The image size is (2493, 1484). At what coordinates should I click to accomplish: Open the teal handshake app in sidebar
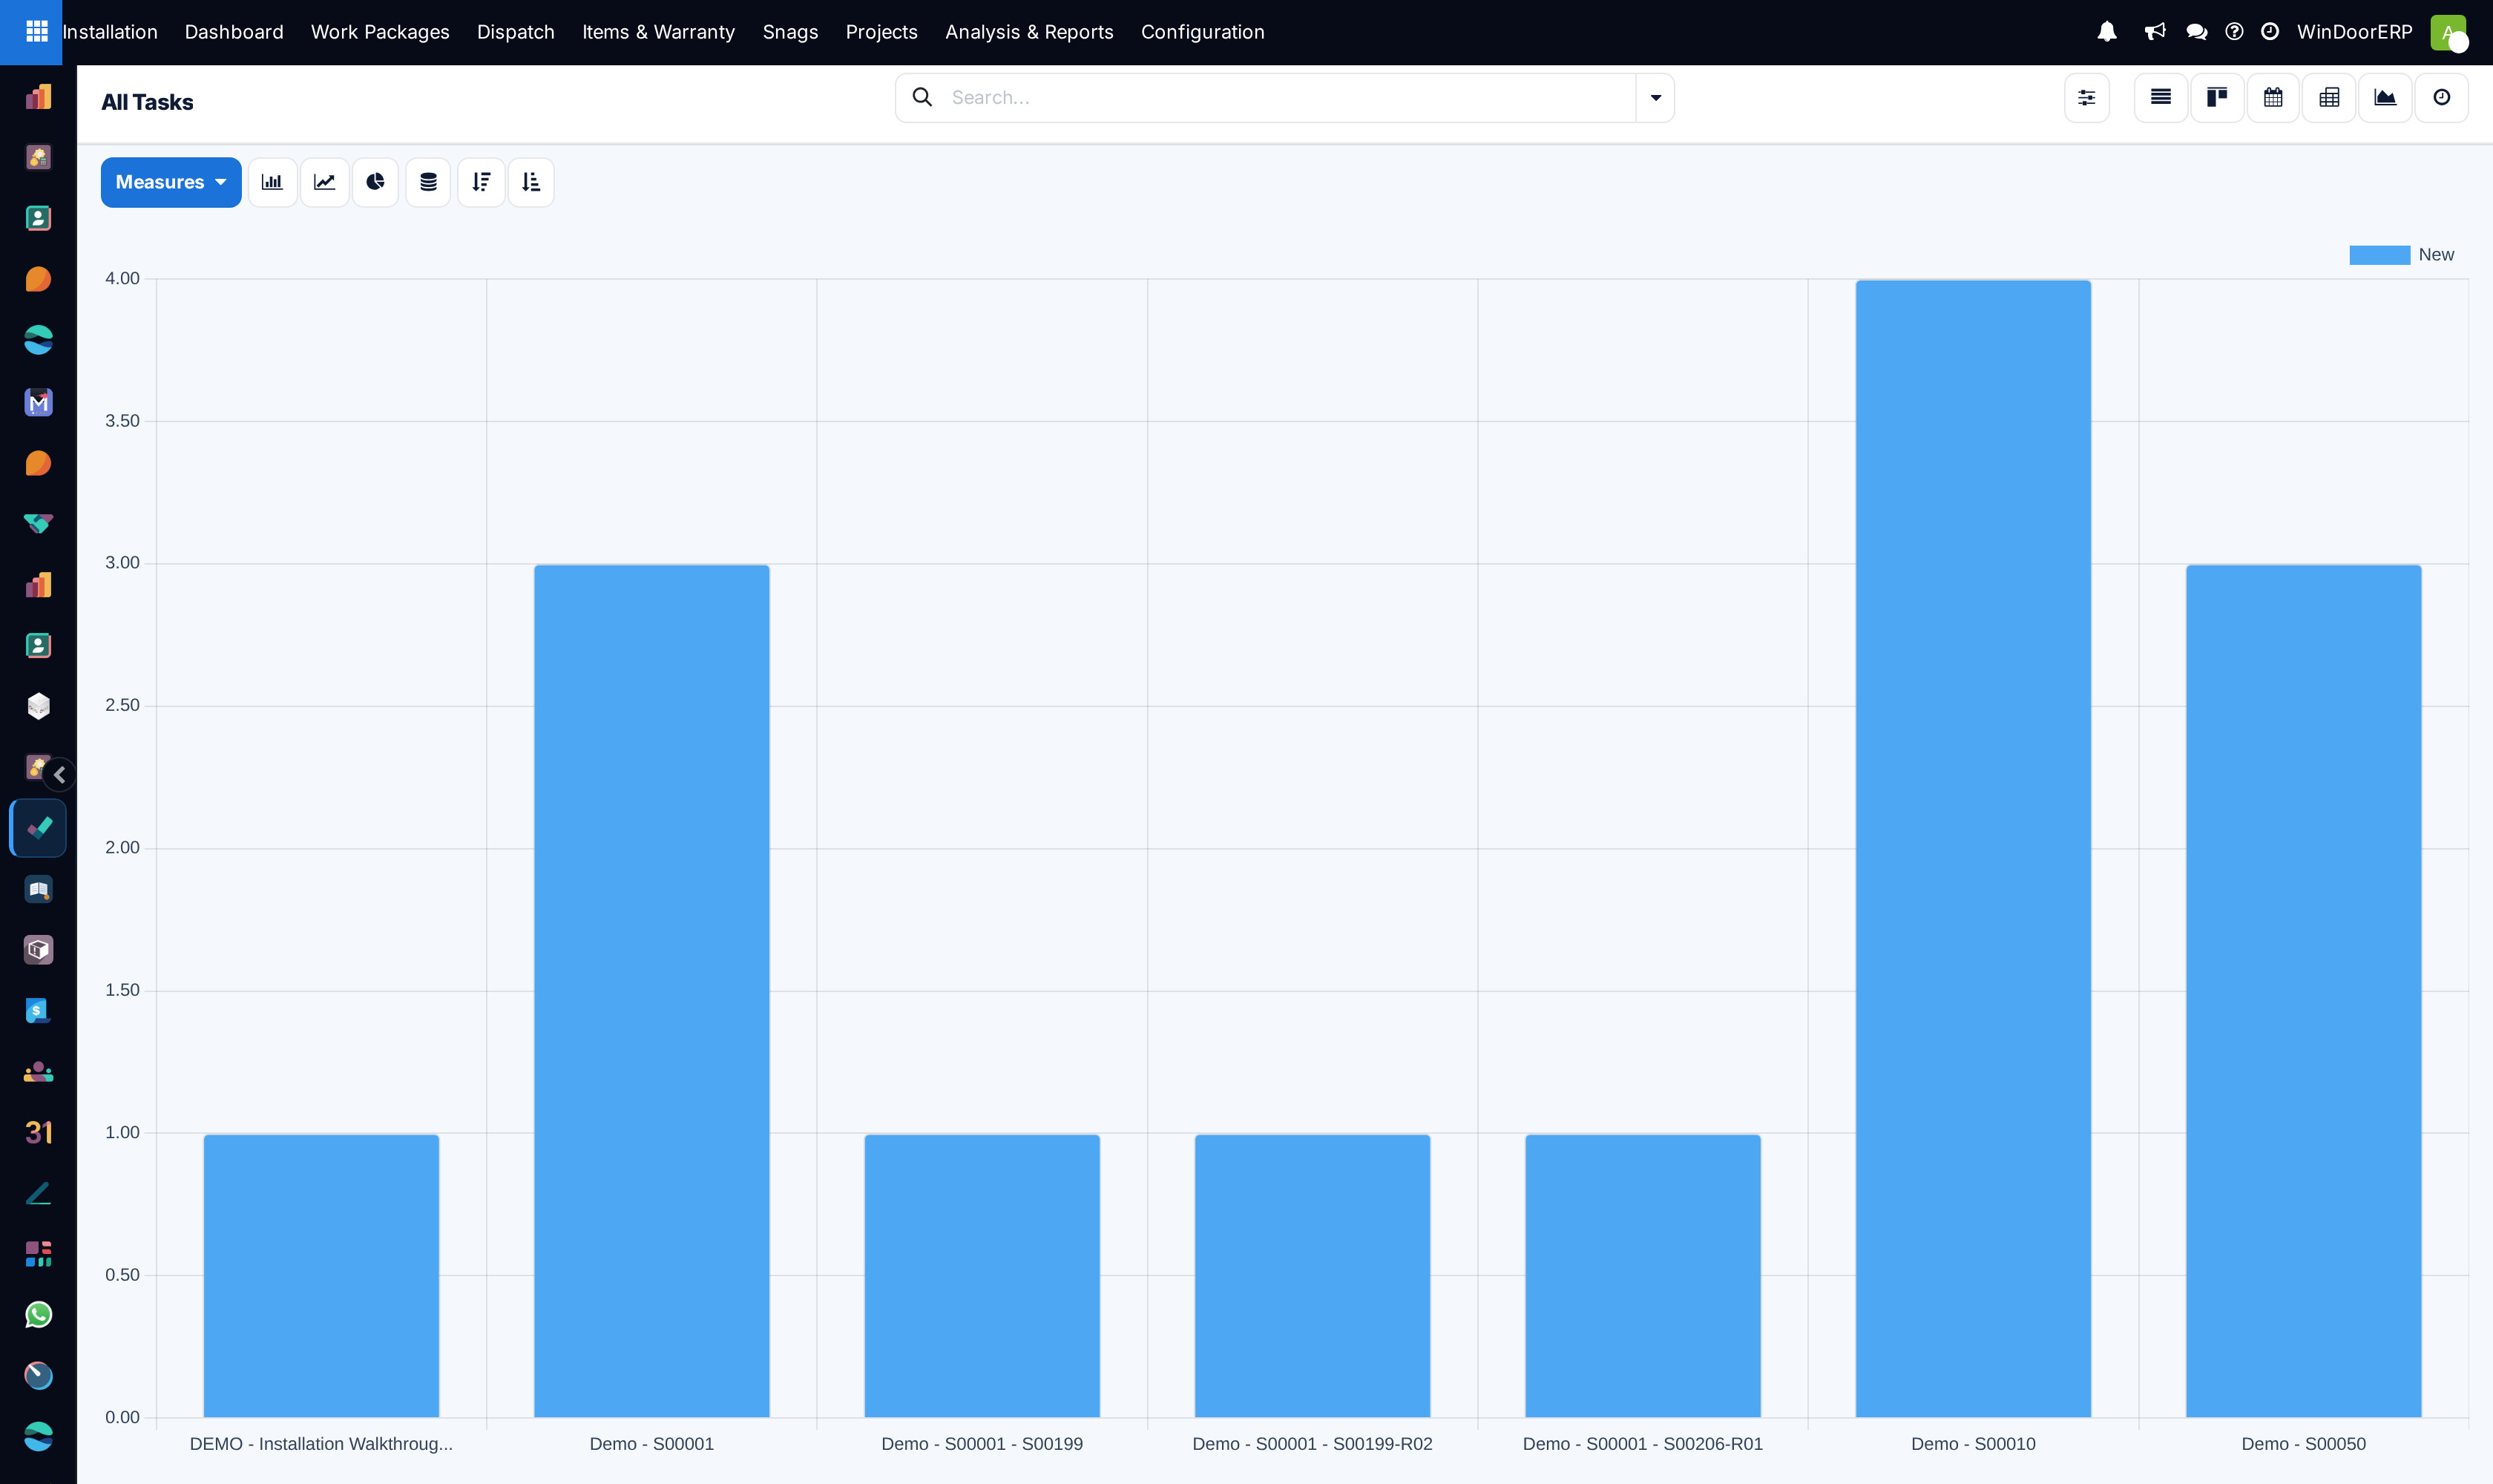[38, 523]
